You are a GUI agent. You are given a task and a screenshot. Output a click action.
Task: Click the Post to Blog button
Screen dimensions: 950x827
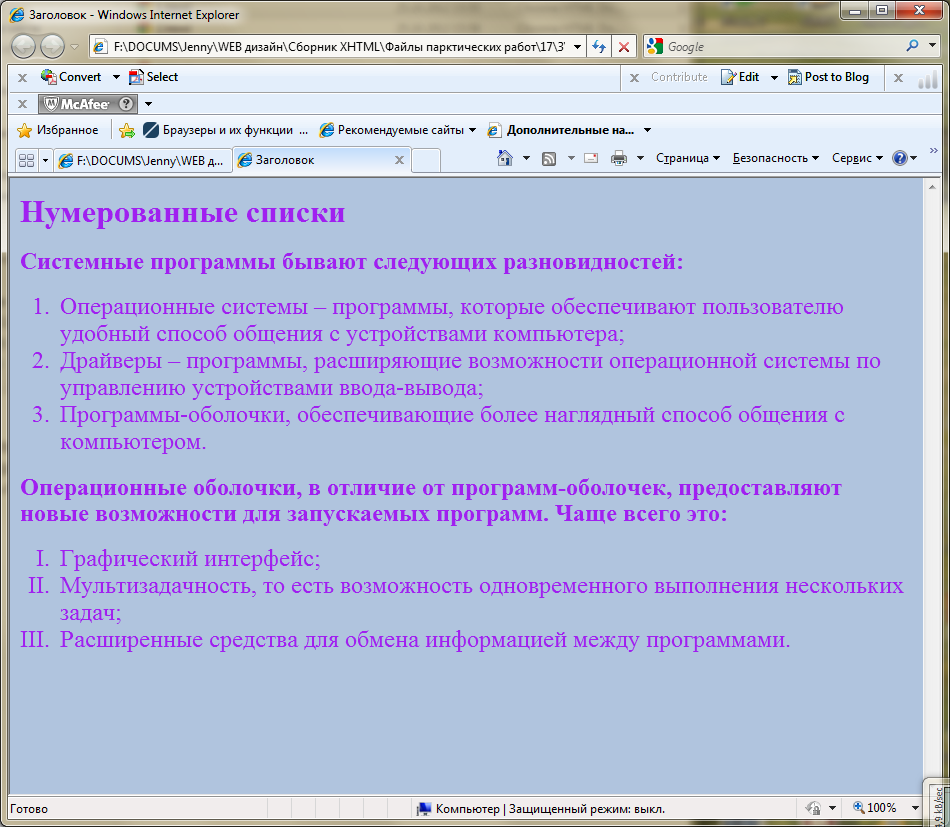(828, 77)
